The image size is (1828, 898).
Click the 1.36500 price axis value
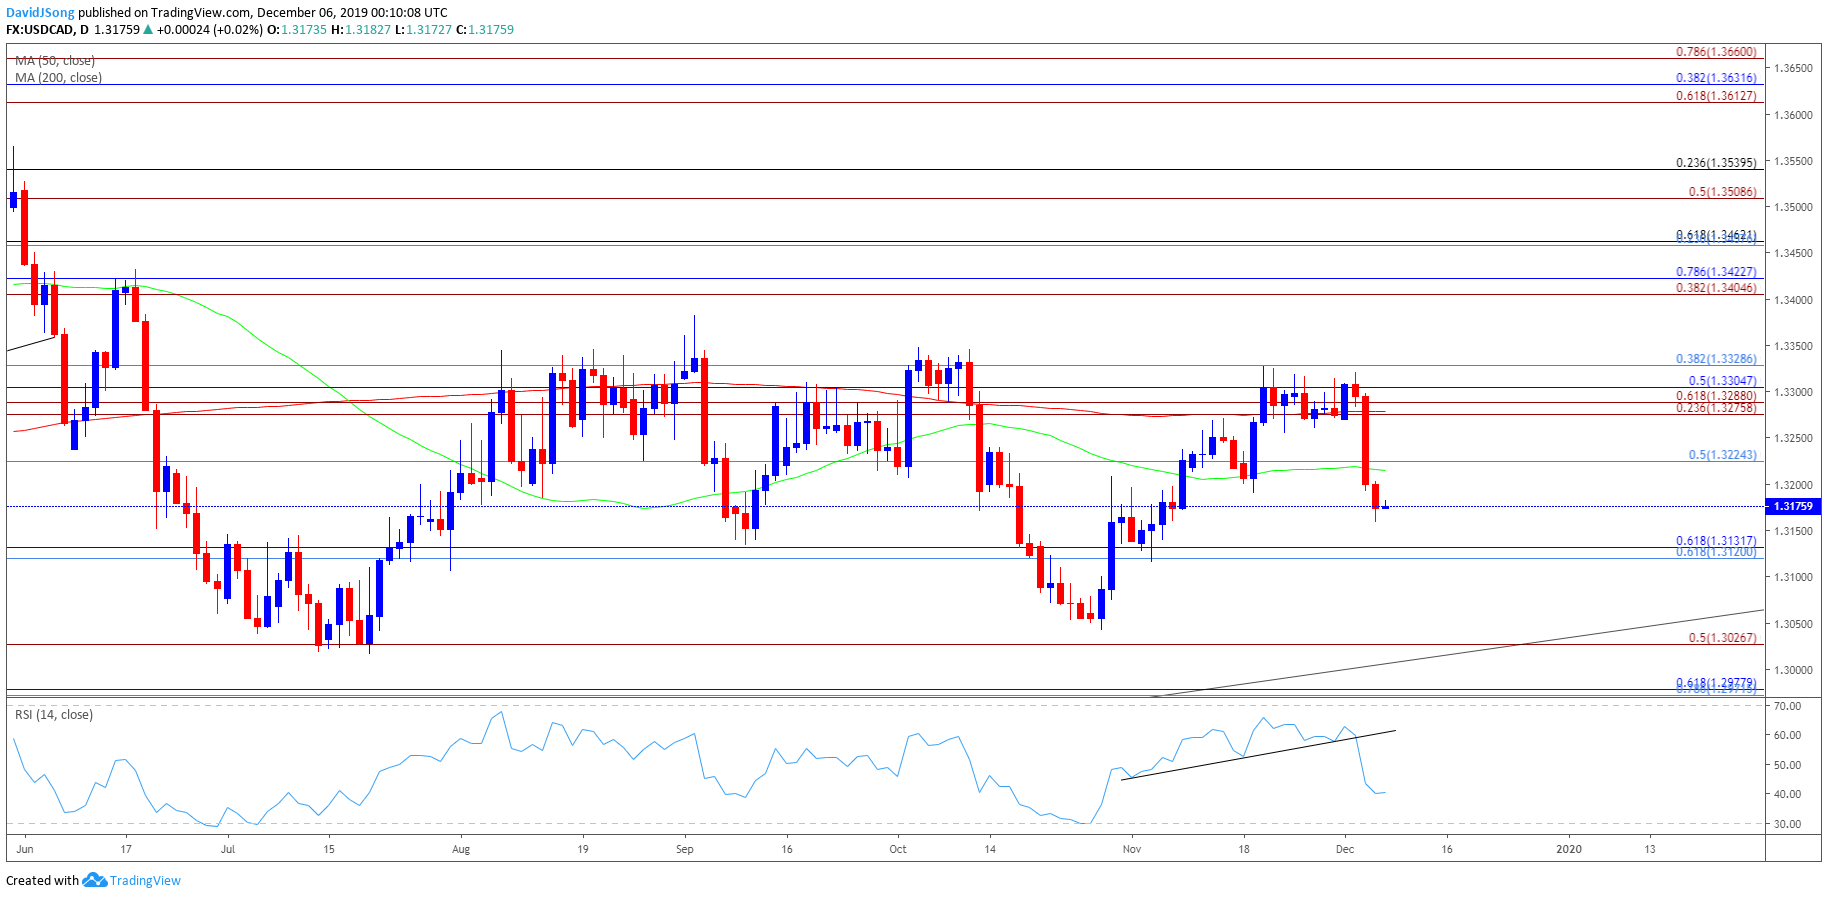click(x=1793, y=69)
